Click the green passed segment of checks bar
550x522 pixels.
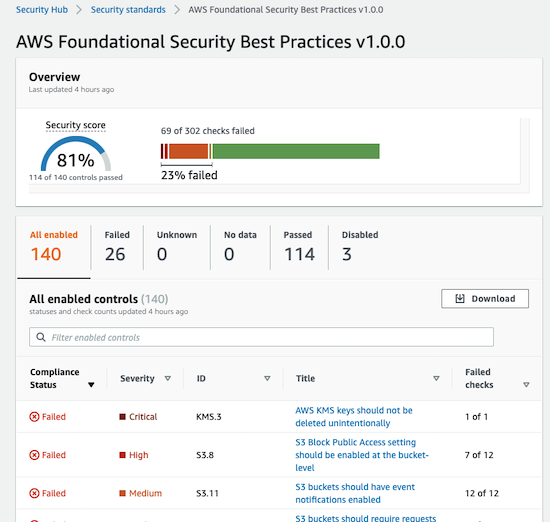pos(296,151)
